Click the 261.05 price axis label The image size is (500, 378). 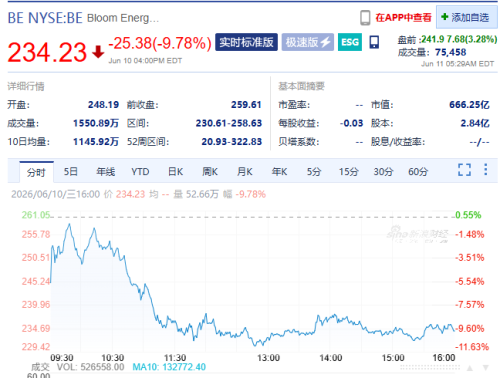click(36, 215)
